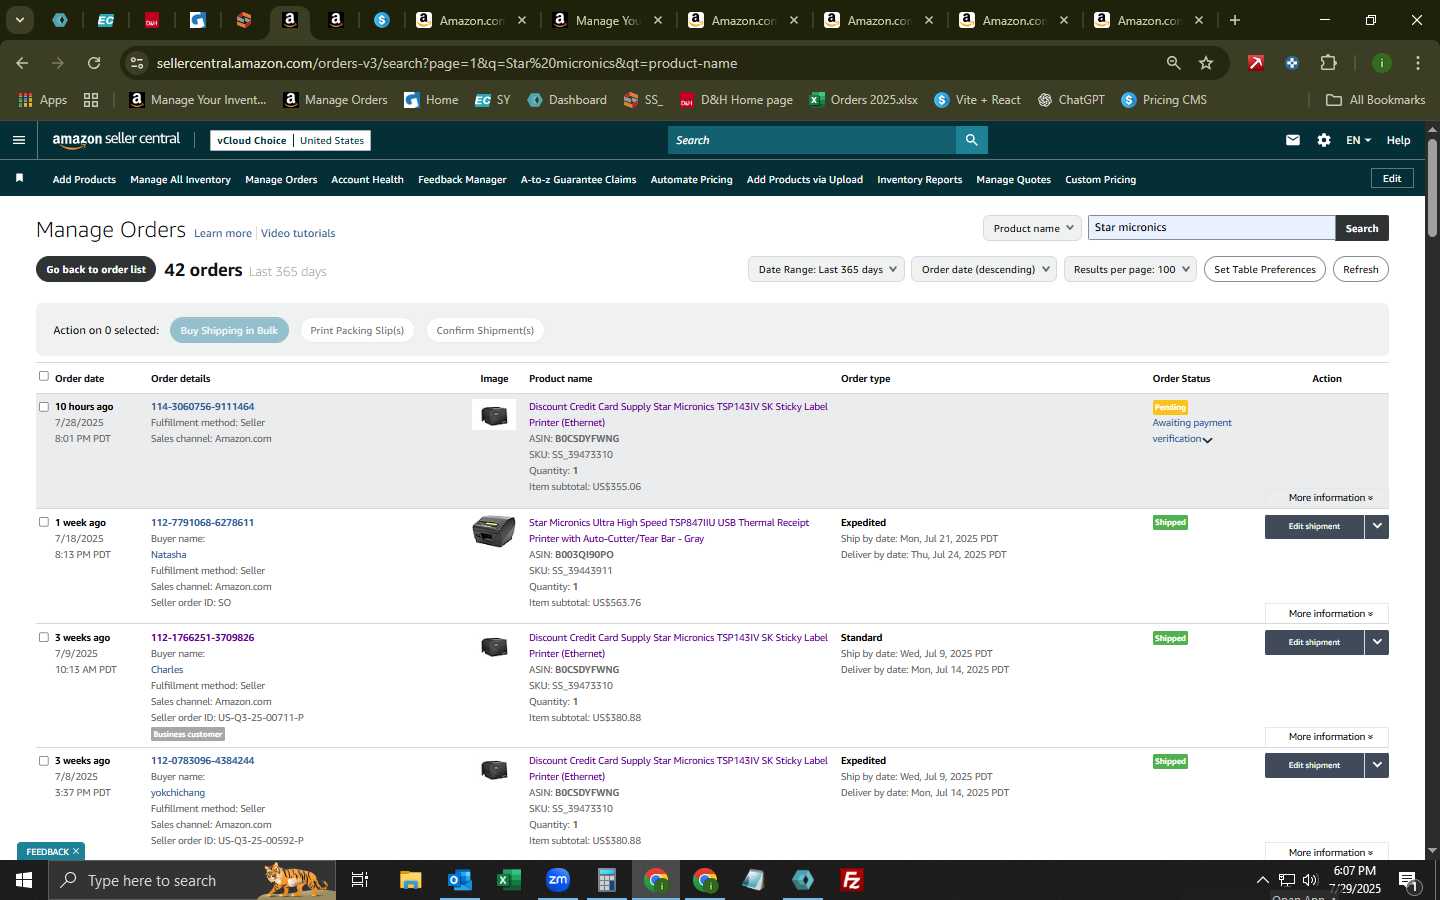Open the Chrome three-dot menu
The image size is (1440, 900).
[x=1418, y=63]
